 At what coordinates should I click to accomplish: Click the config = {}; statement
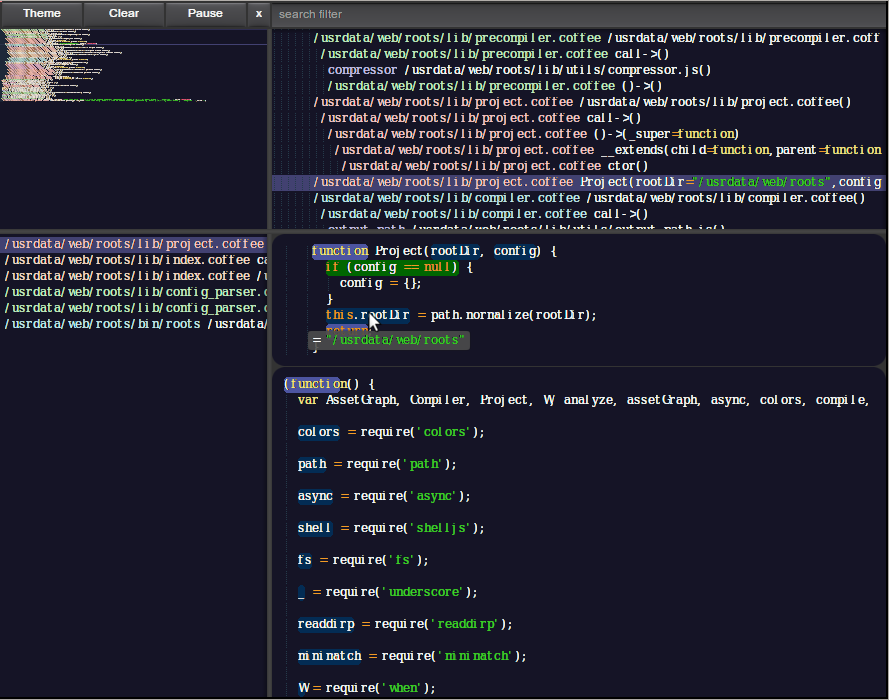380,283
